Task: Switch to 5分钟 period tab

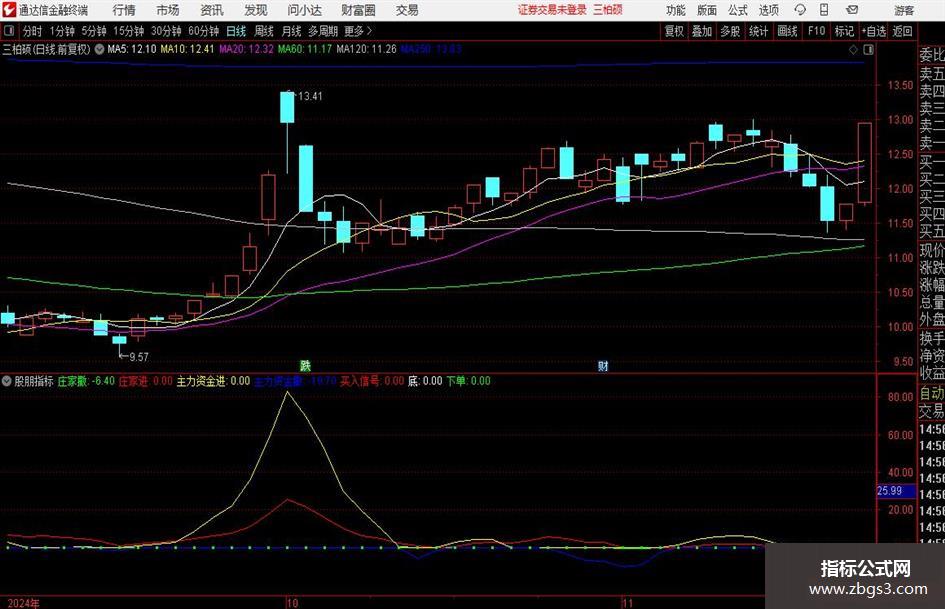Action: click(94, 31)
